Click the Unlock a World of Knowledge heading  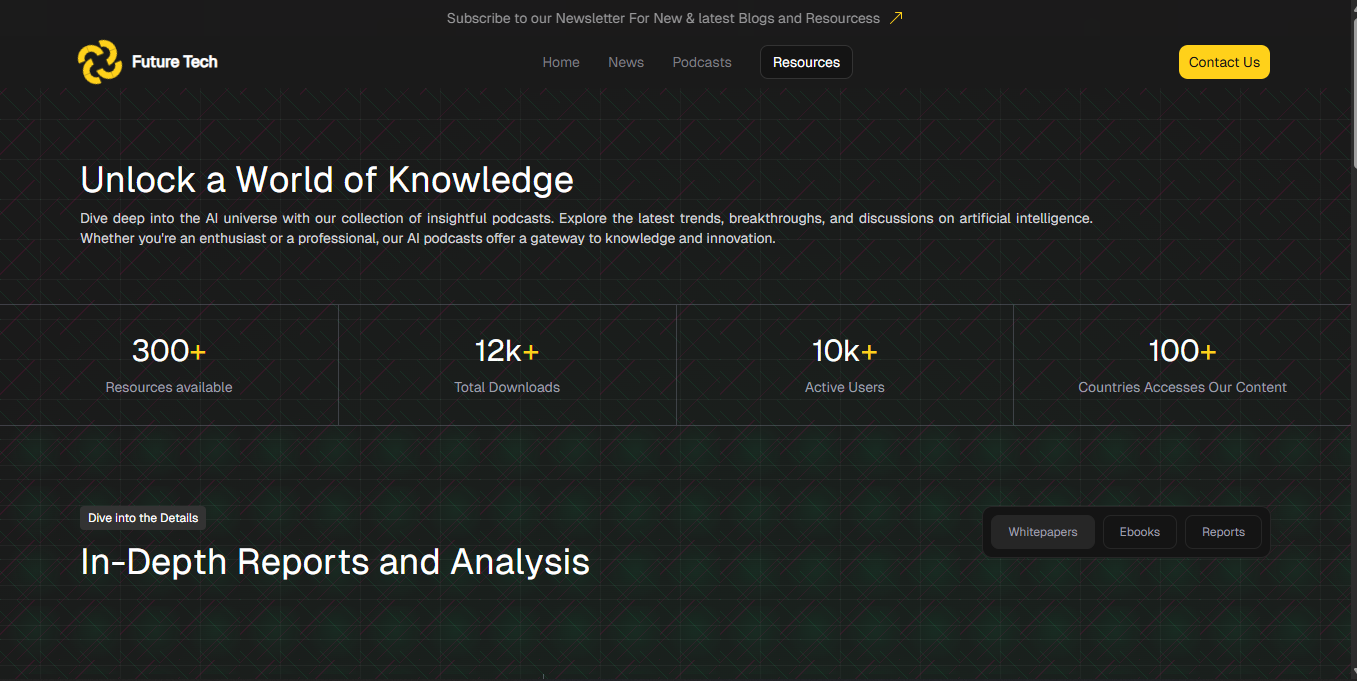[327, 180]
